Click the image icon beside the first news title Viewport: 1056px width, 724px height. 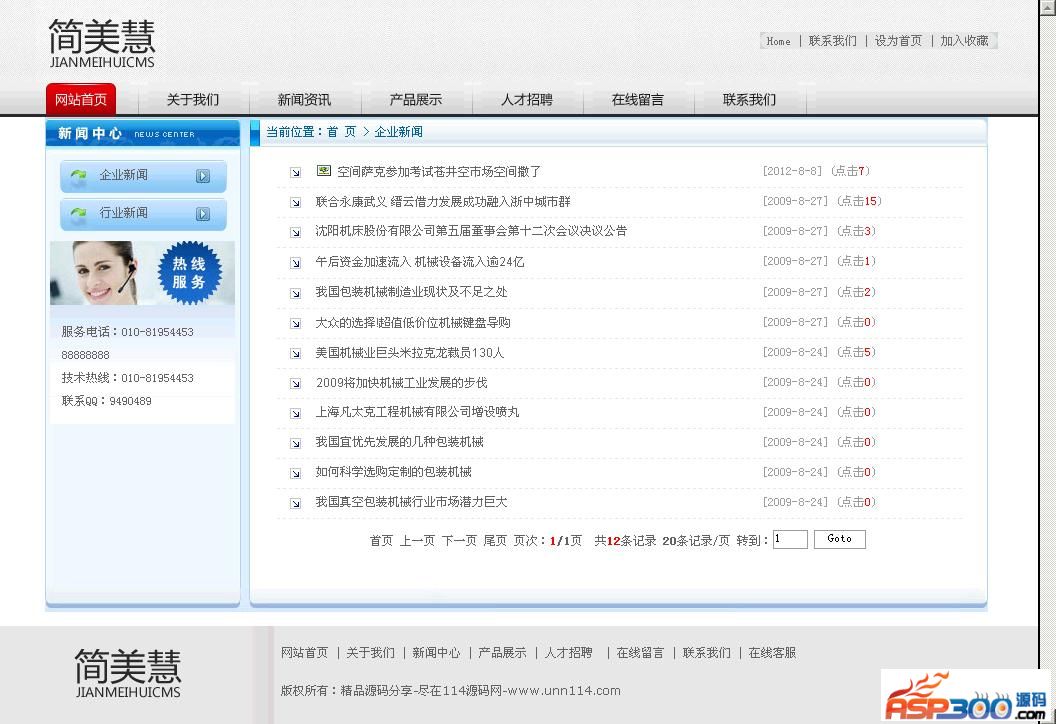[x=323, y=171]
